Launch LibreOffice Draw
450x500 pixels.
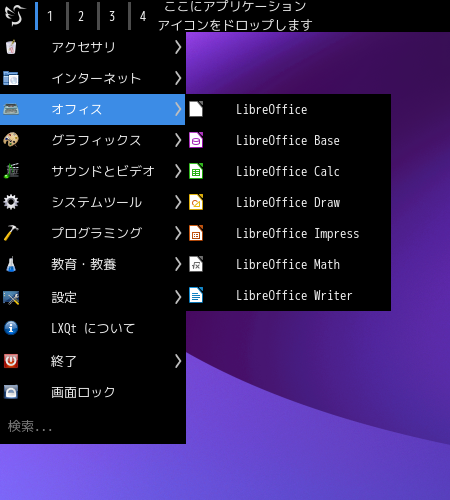pos(288,202)
